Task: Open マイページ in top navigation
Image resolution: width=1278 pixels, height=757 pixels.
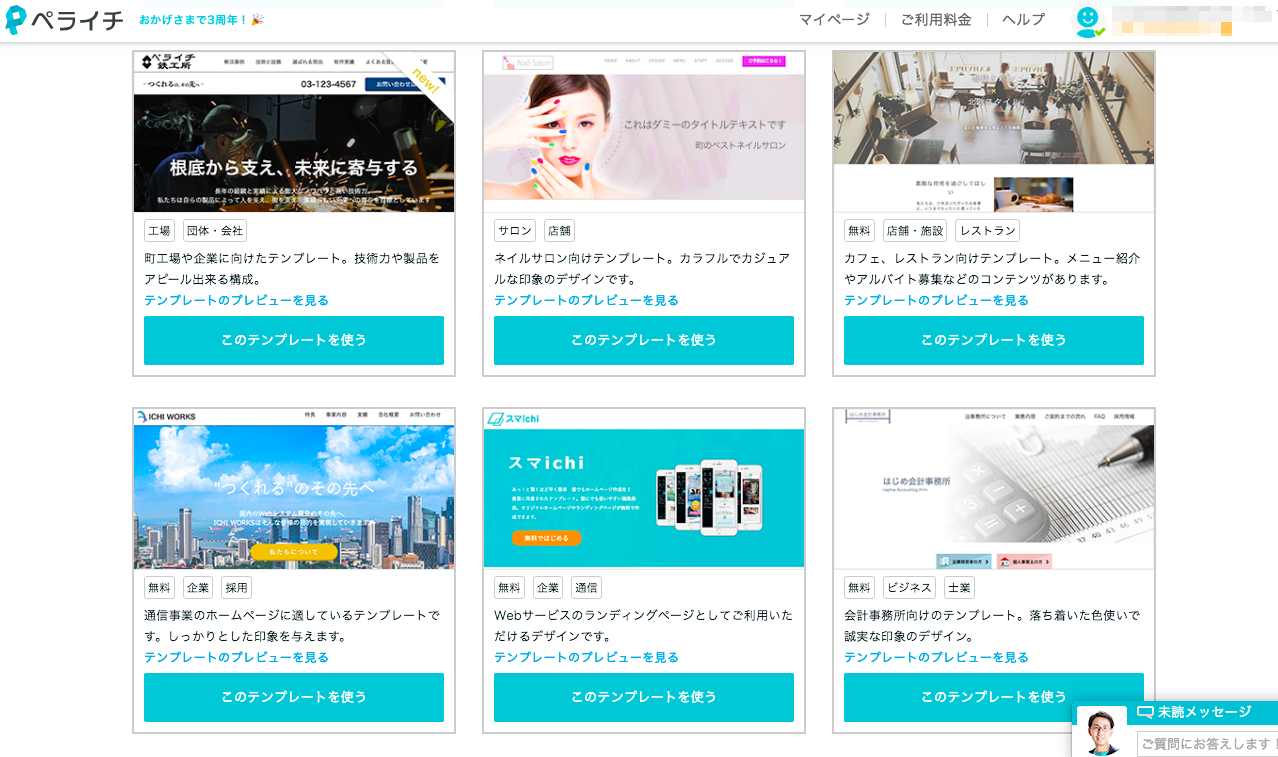Action: [x=834, y=20]
